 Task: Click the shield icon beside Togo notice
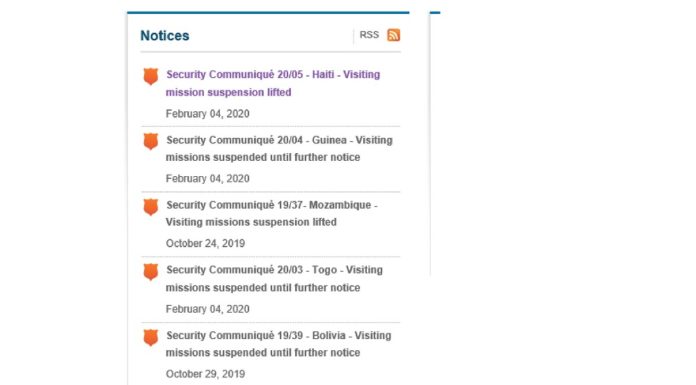point(151,272)
